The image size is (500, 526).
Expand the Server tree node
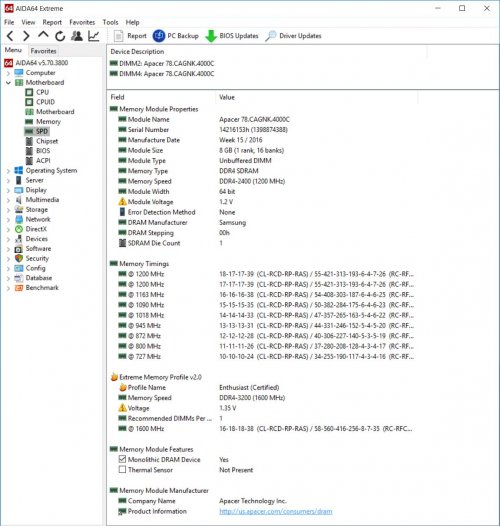coord(8,180)
